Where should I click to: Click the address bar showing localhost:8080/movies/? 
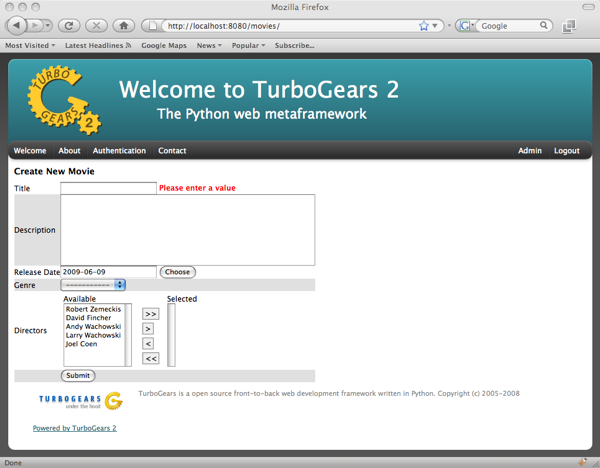291,26
